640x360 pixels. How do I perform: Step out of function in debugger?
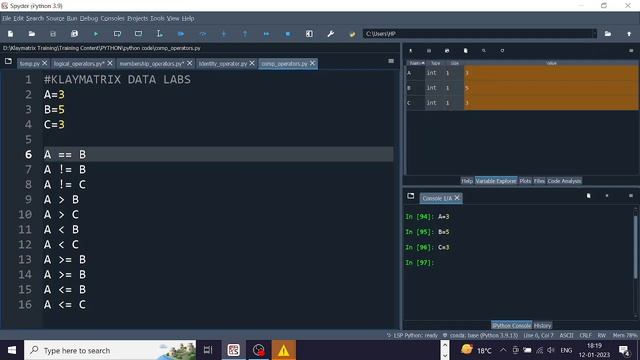[x=245, y=34]
